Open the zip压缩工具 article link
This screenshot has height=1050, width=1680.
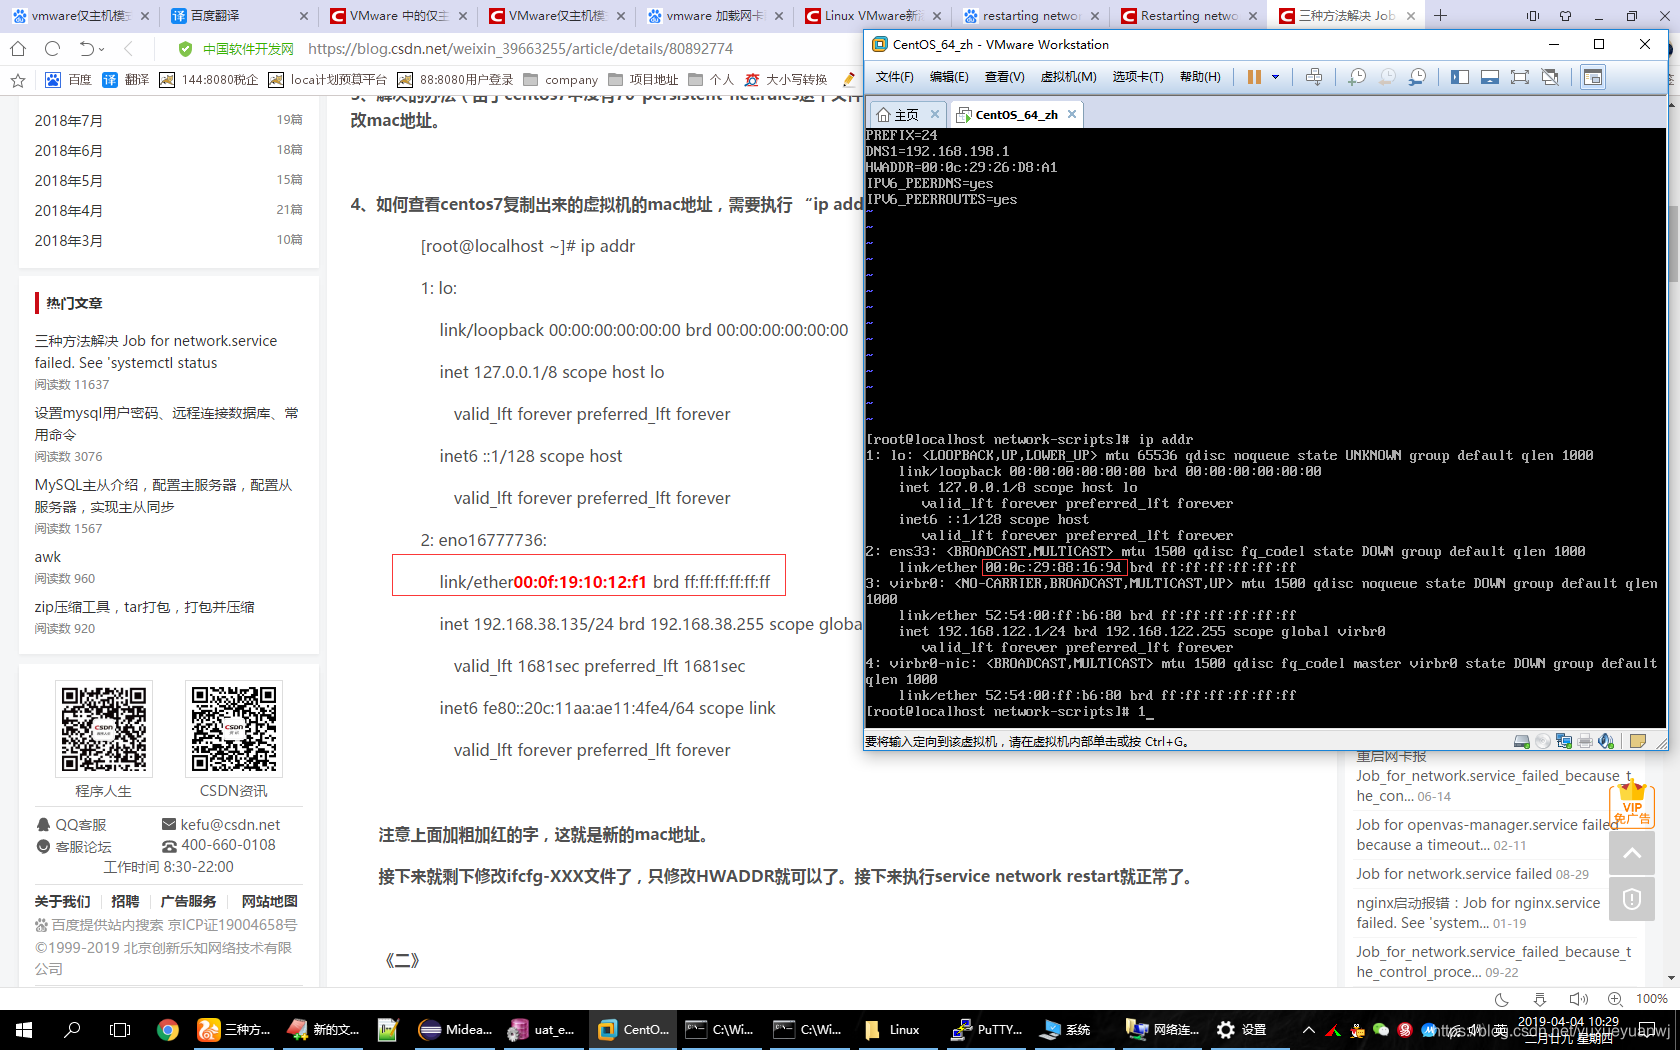click(x=144, y=607)
